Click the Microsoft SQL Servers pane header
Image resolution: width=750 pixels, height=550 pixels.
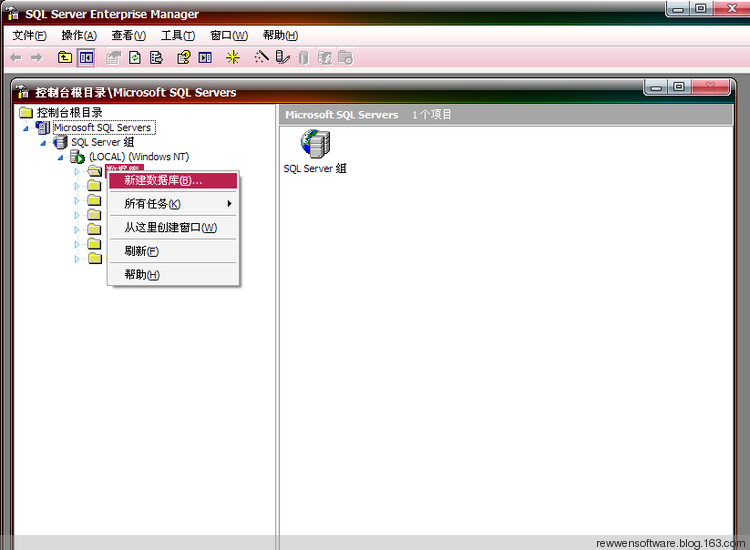(x=506, y=115)
